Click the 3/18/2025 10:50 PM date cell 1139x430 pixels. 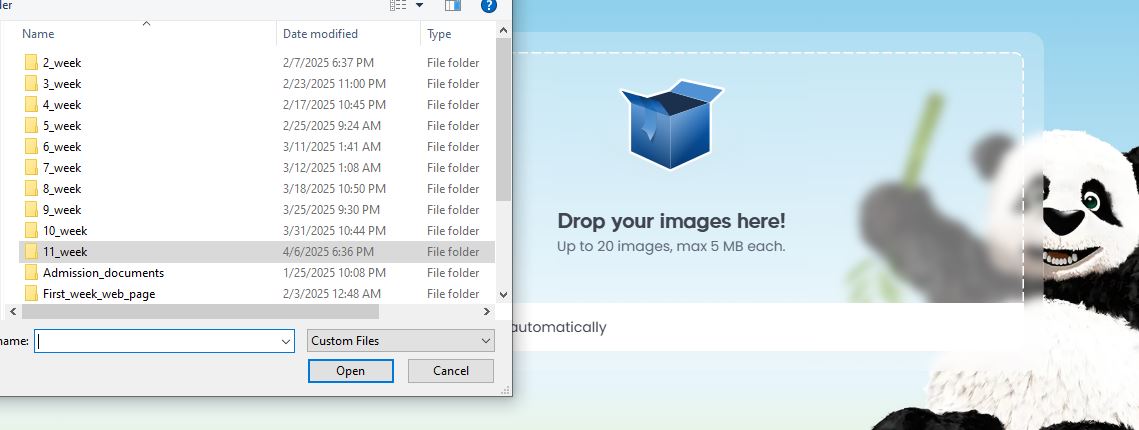(x=334, y=189)
